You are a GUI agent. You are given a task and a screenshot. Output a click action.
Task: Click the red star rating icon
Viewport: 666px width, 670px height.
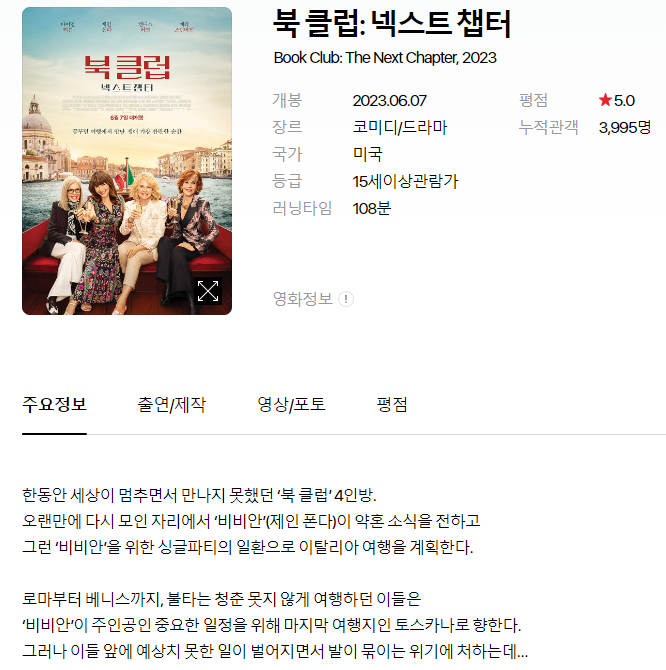(605, 100)
